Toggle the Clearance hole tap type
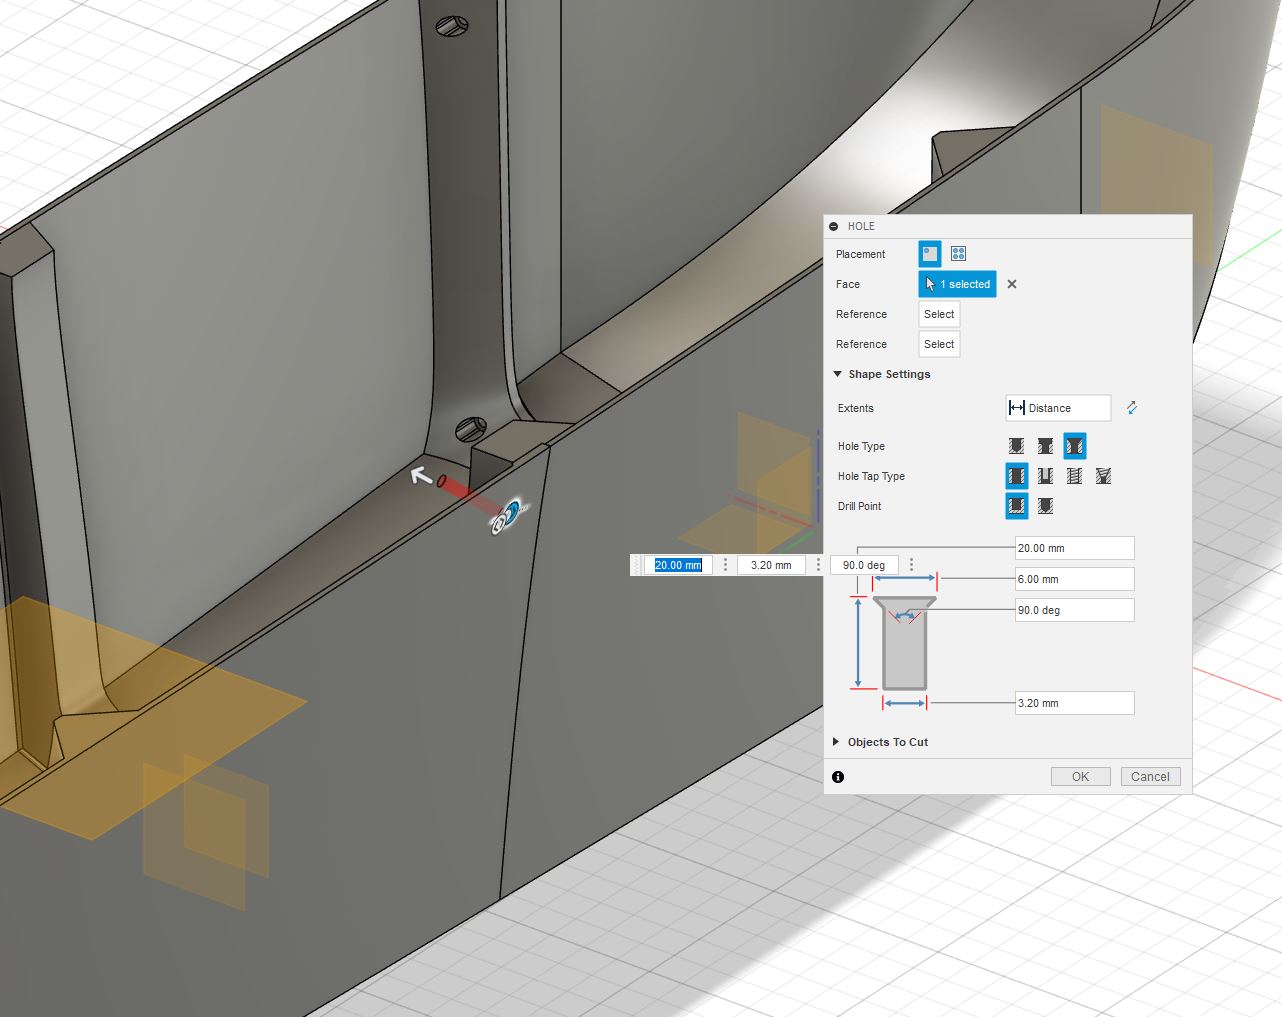The width and height of the screenshot is (1282, 1017). coord(1045,476)
